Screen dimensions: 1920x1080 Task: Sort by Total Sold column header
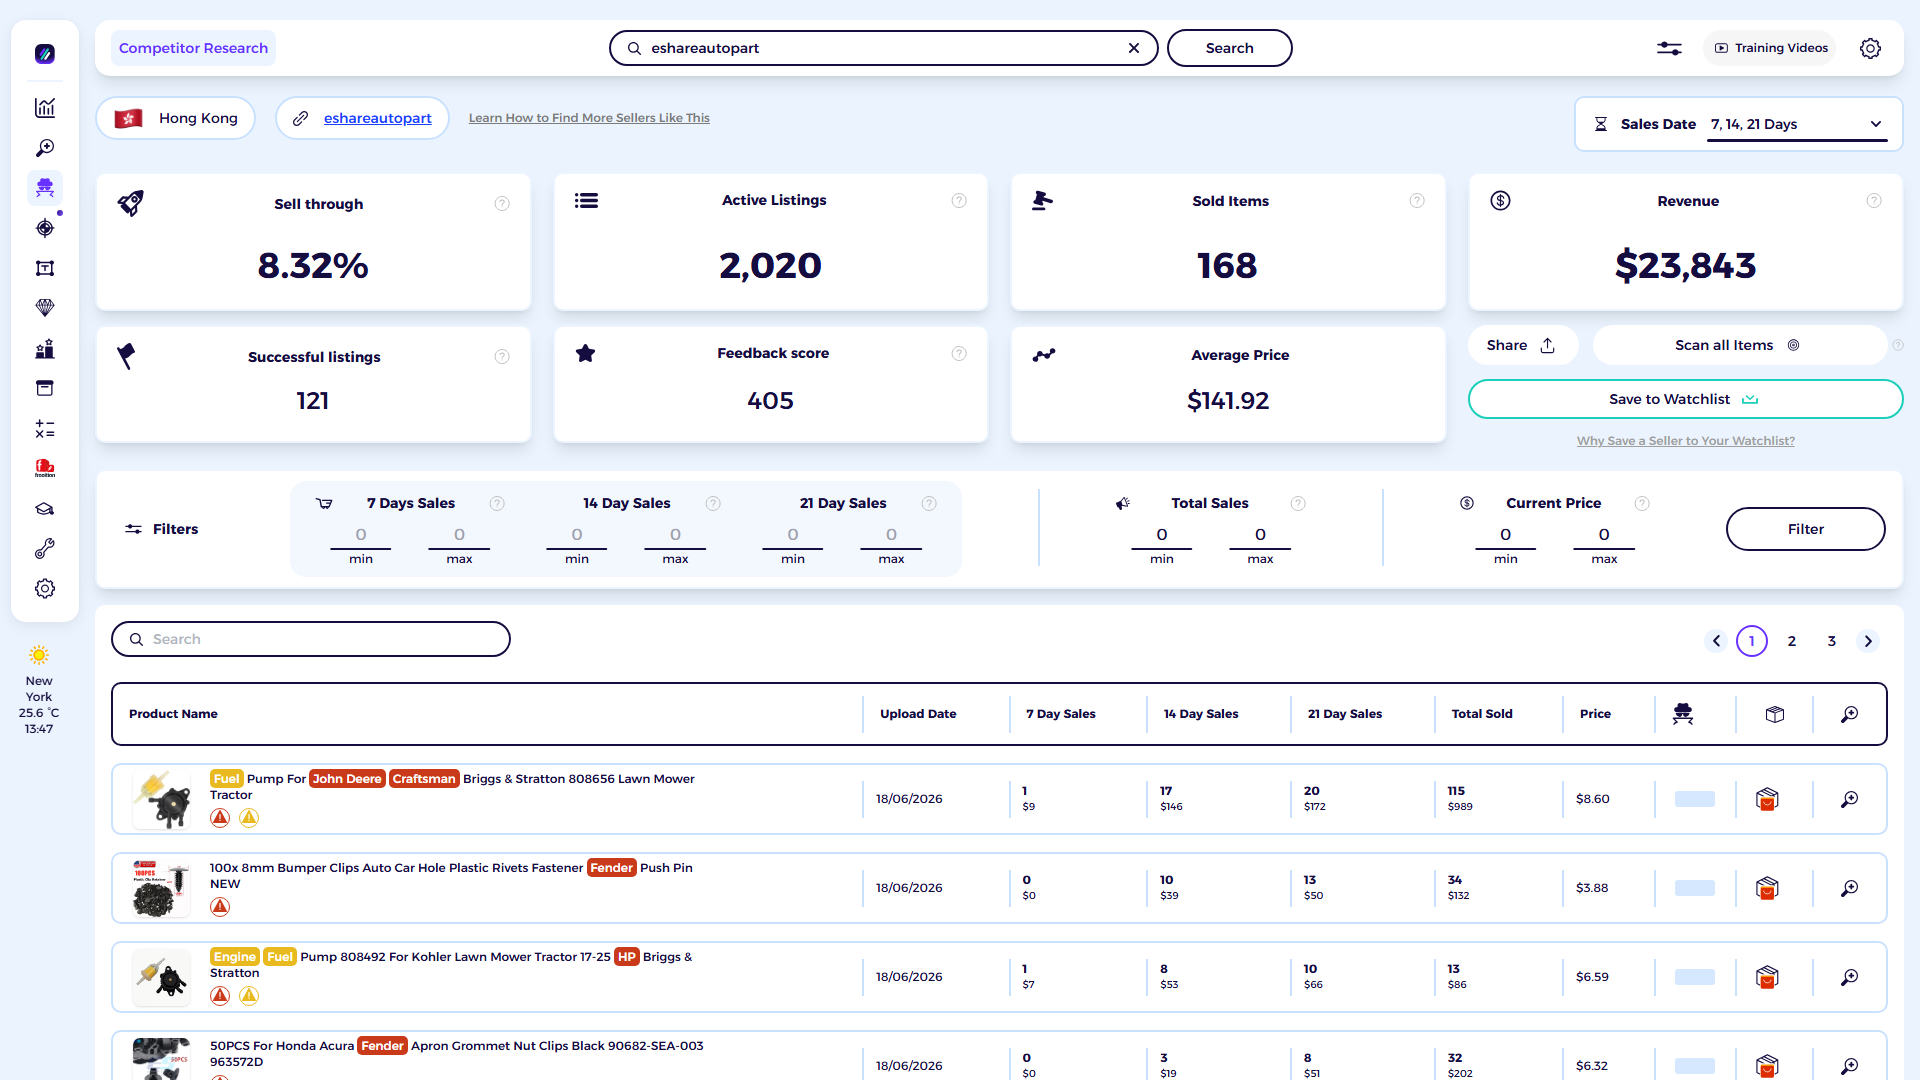[1482, 714]
